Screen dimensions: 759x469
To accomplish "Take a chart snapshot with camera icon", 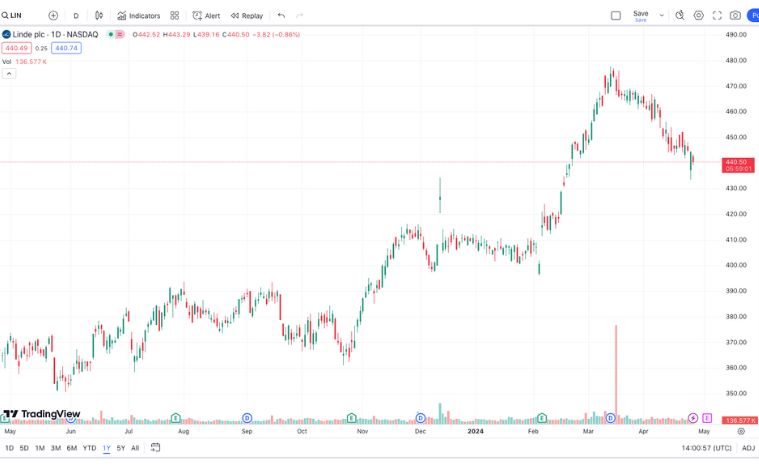I will tap(735, 16).
